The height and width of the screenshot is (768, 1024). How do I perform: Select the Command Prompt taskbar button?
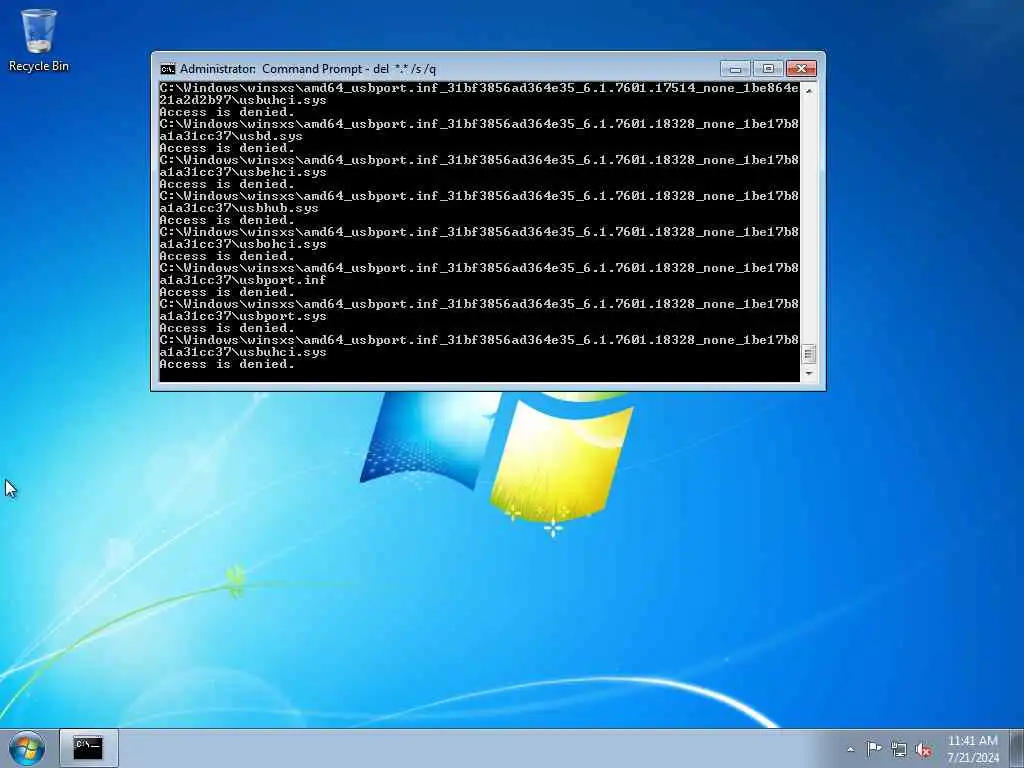coord(89,748)
